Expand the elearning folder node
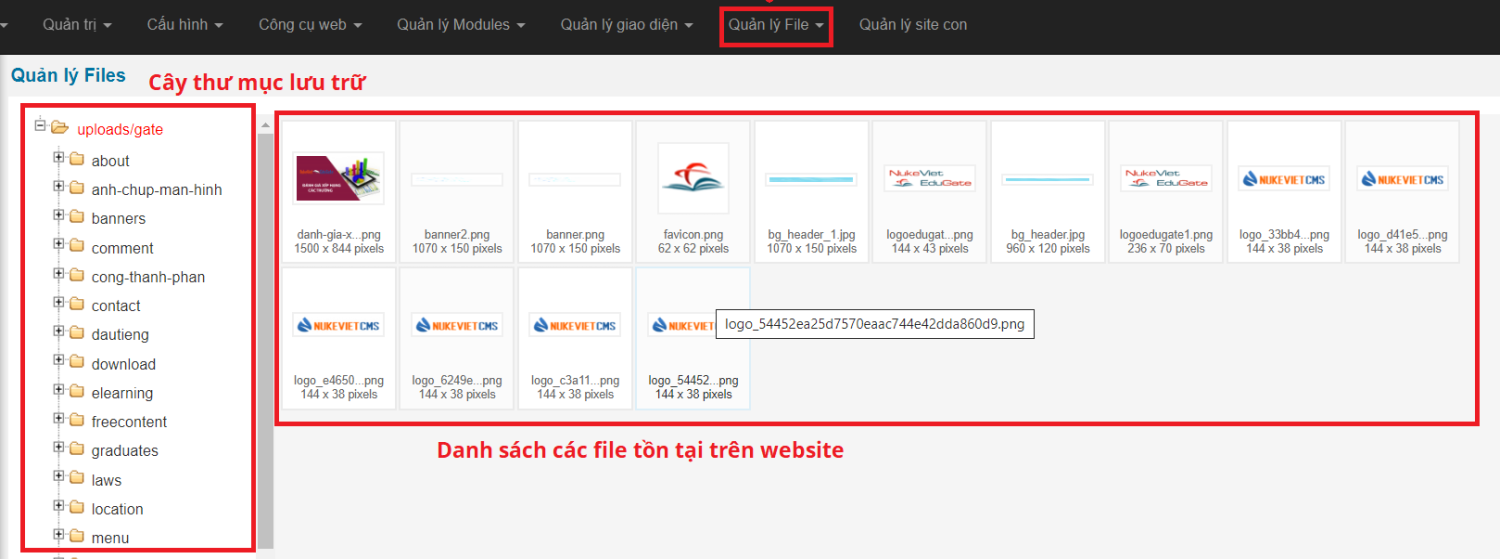The height and width of the screenshot is (559, 1500). point(59,390)
